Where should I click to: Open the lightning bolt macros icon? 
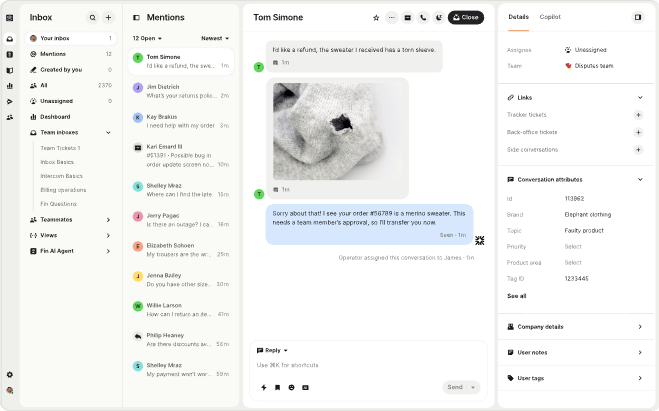coord(264,387)
